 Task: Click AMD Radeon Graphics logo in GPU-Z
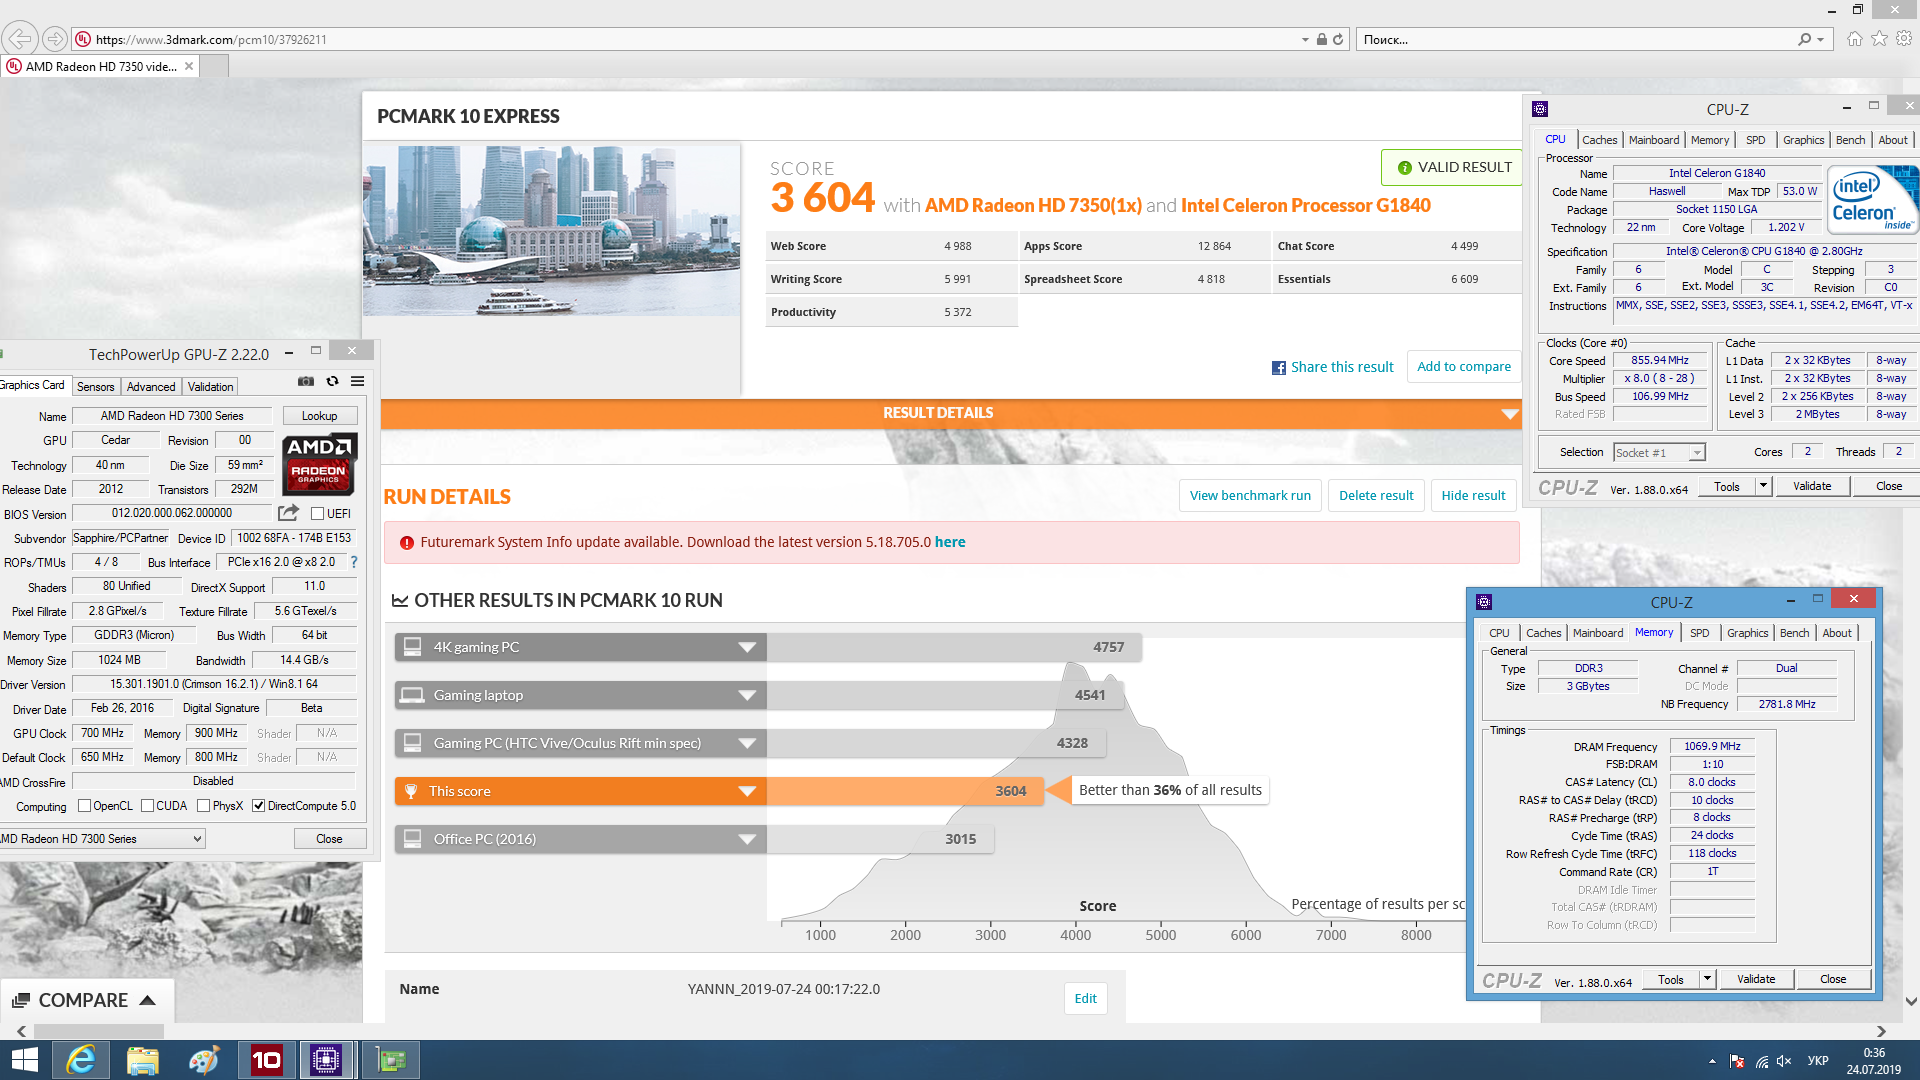point(318,464)
